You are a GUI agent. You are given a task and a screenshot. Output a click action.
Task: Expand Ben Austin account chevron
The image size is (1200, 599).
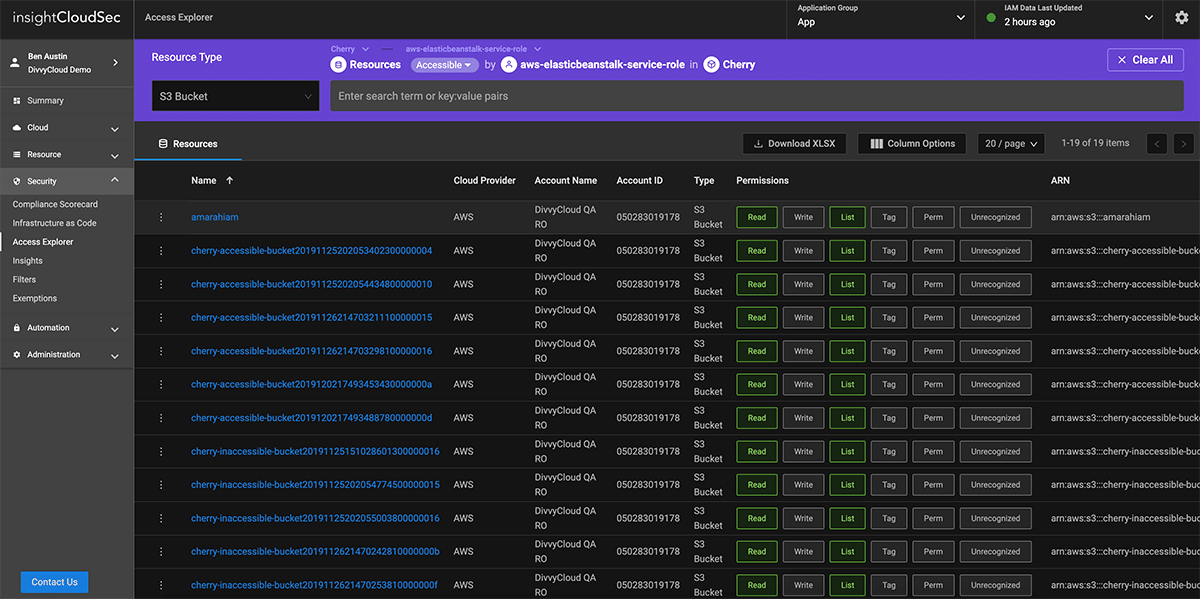115,63
